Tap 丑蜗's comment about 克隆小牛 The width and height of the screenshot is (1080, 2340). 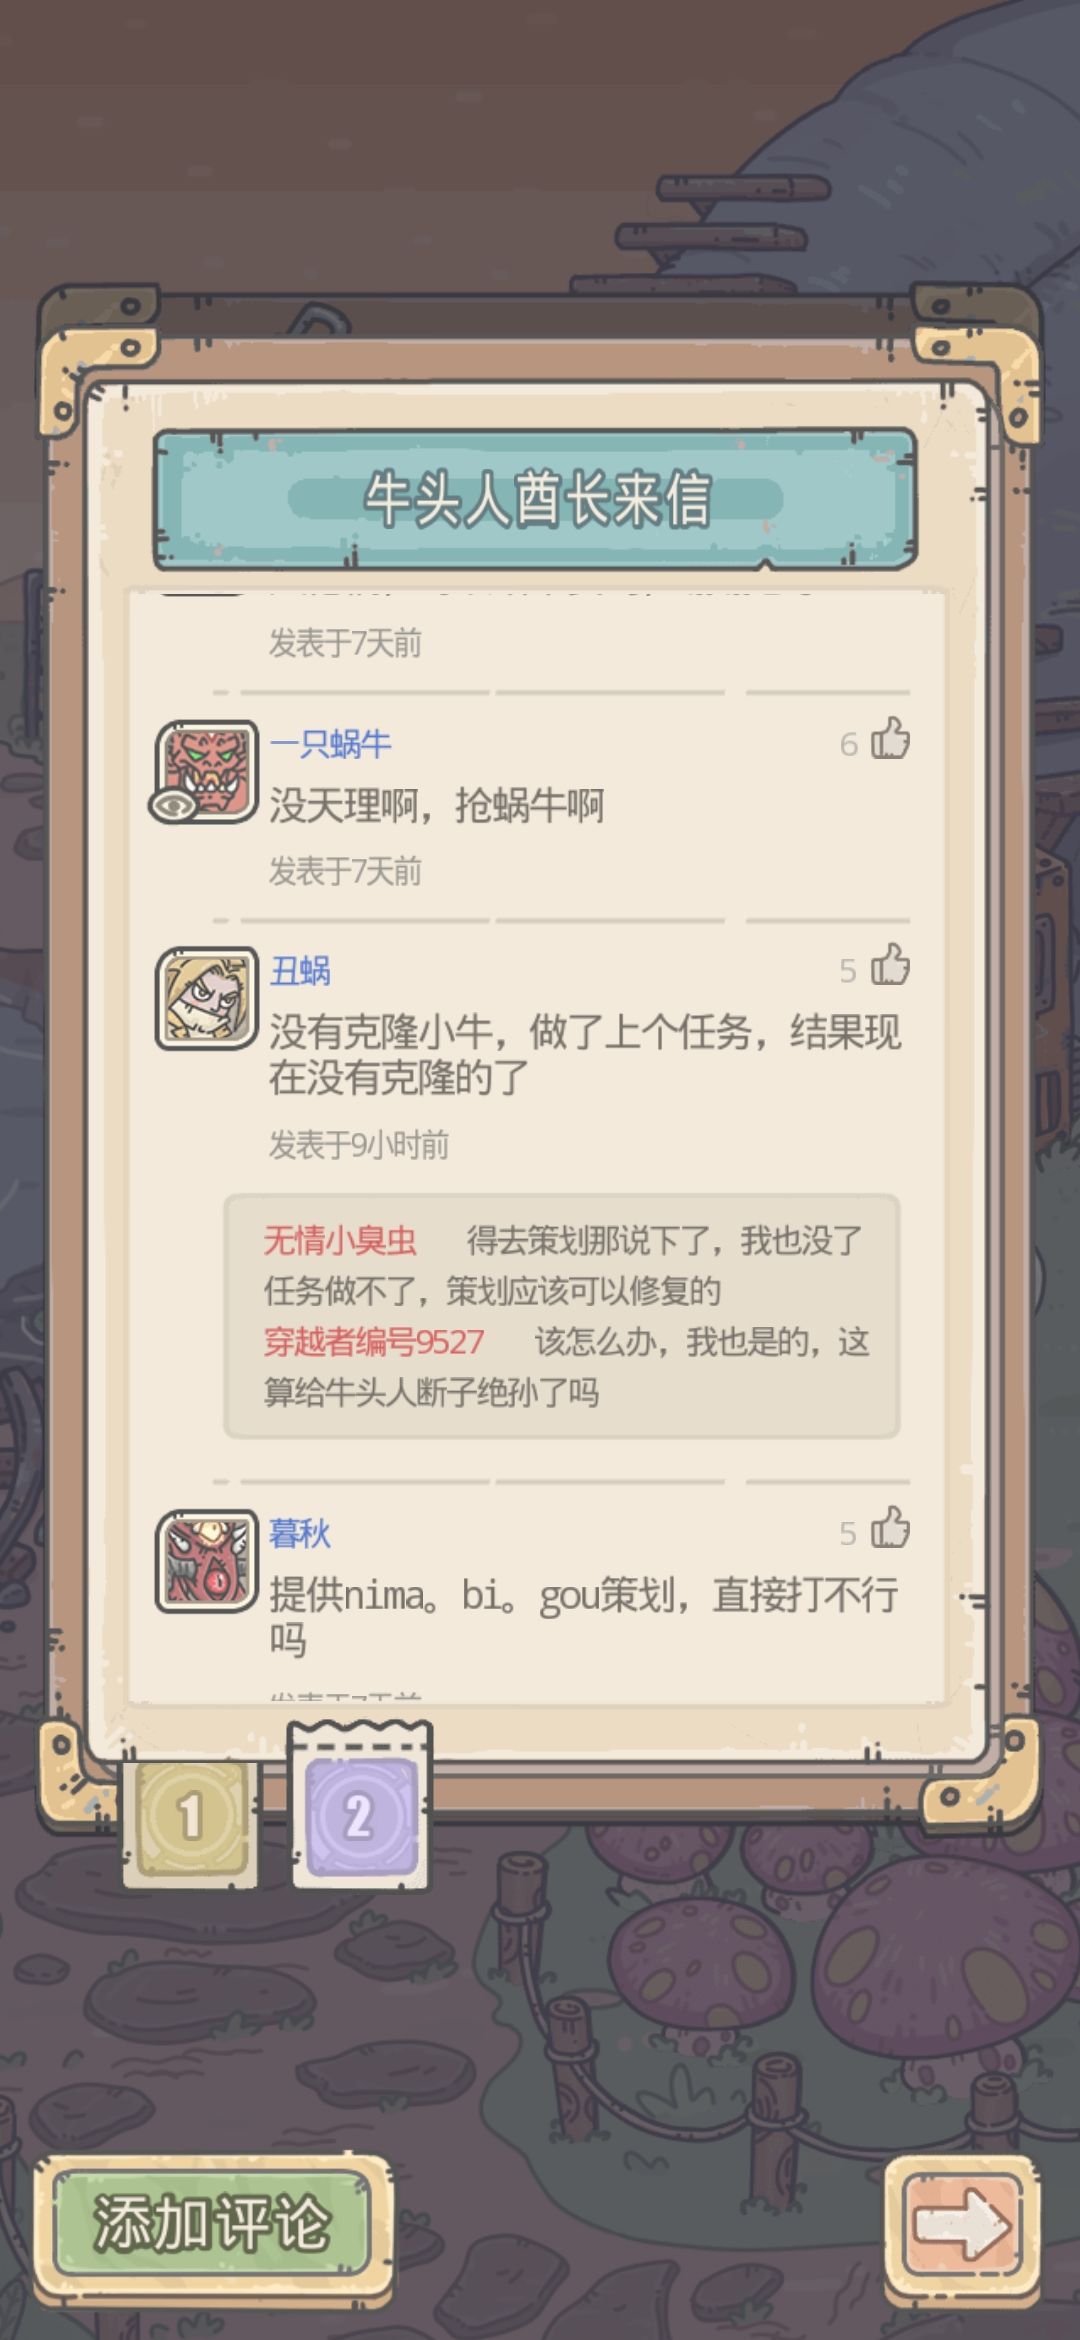(x=585, y=1054)
